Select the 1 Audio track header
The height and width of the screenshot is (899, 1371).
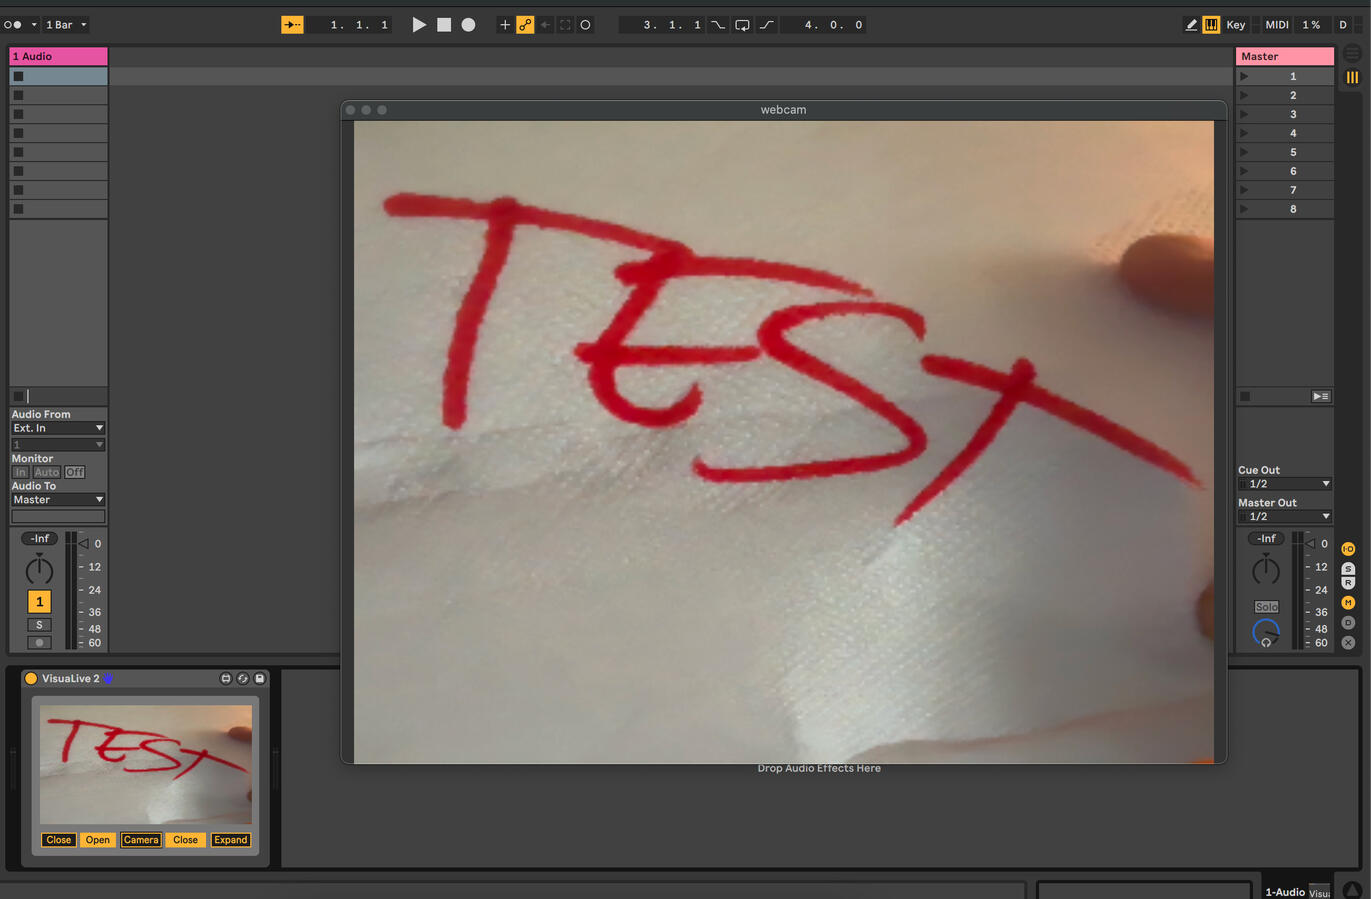point(58,56)
